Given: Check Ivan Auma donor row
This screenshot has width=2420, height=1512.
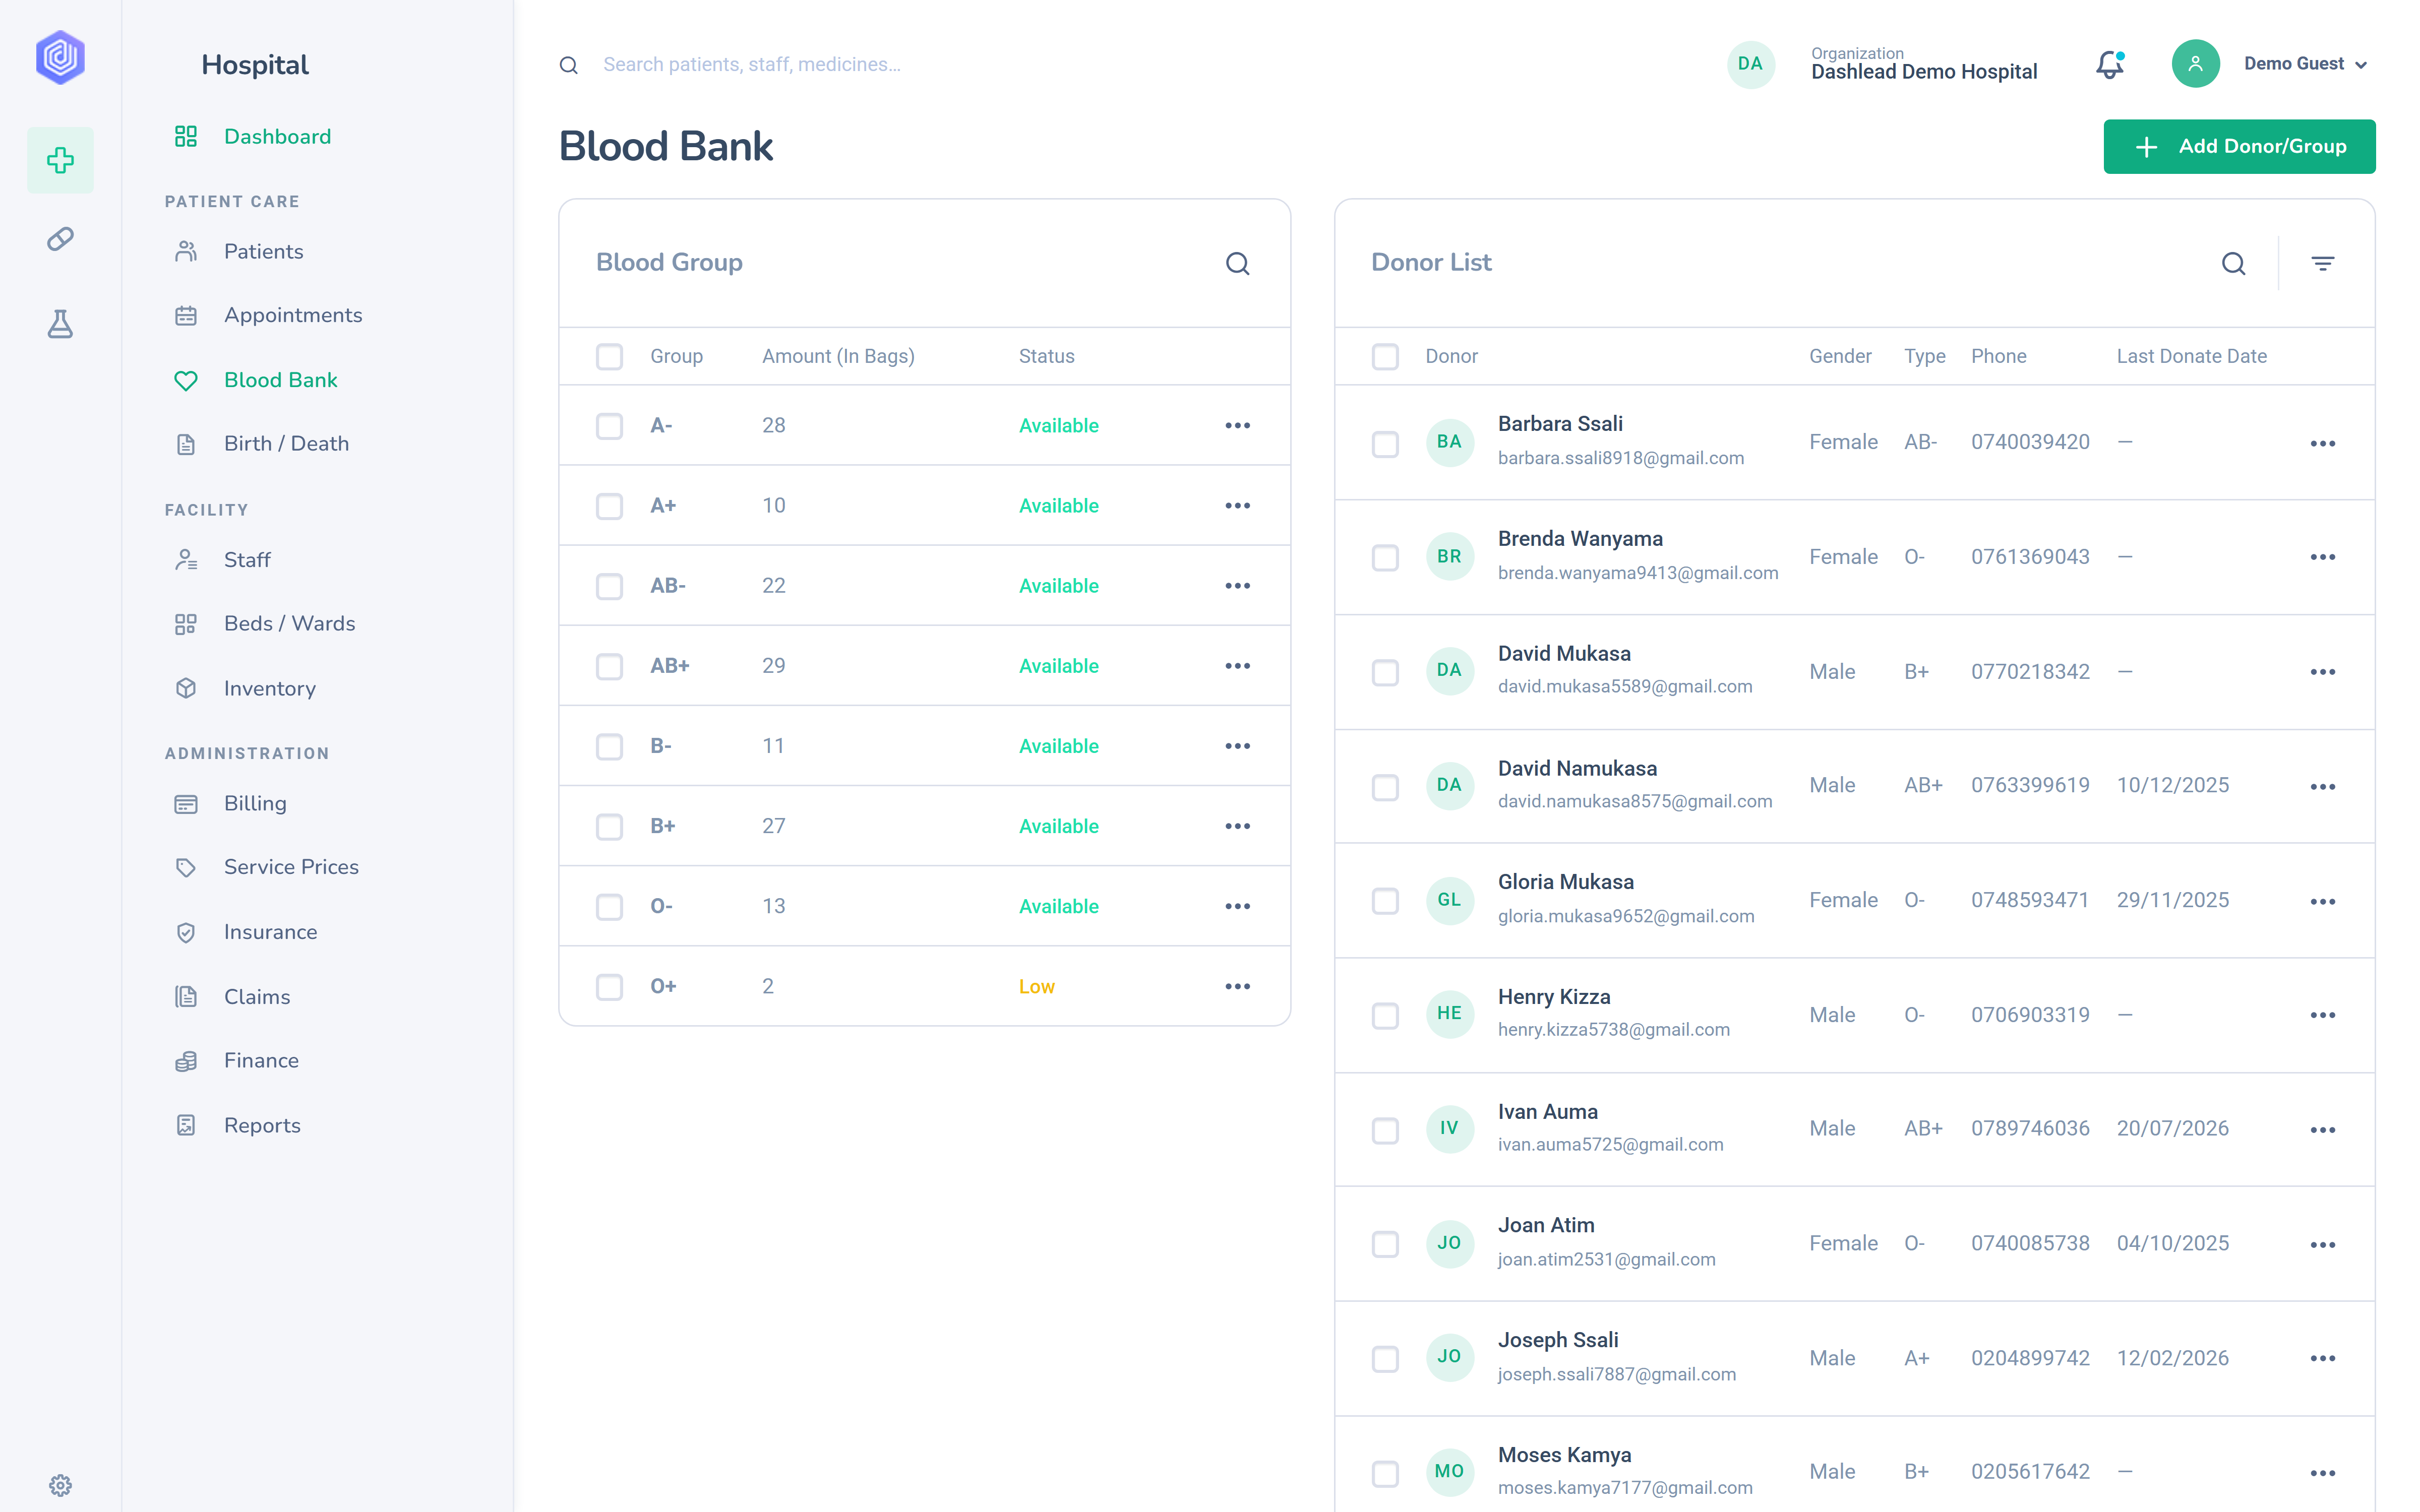Looking at the screenshot, I should (1385, 1130).
